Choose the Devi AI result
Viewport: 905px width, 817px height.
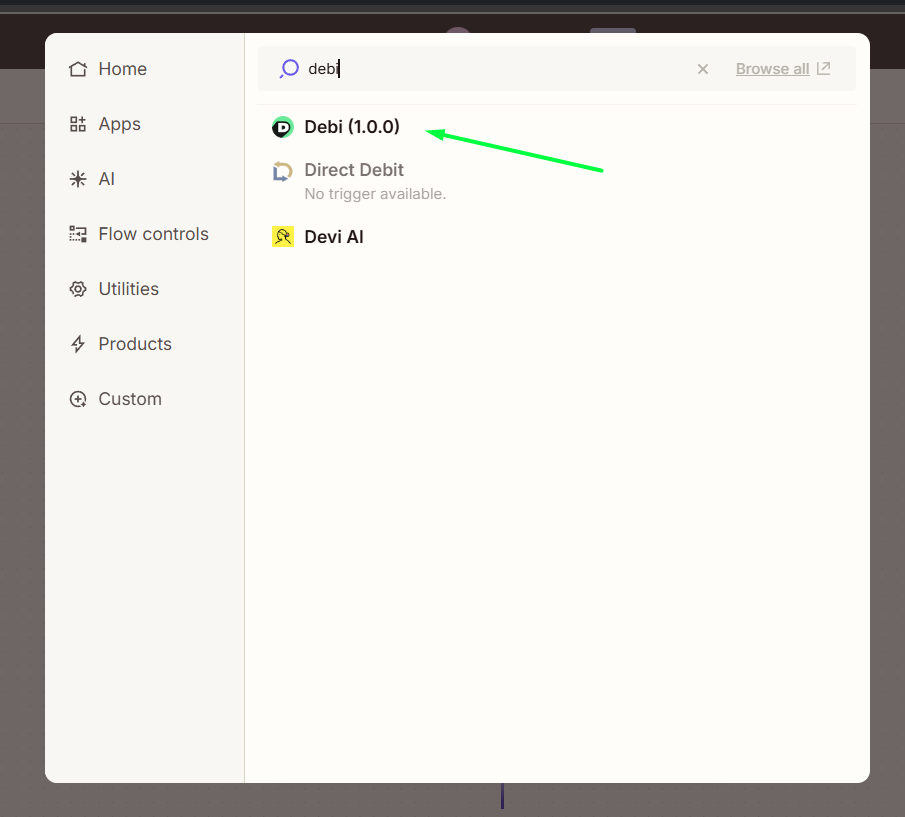point(334,237)
